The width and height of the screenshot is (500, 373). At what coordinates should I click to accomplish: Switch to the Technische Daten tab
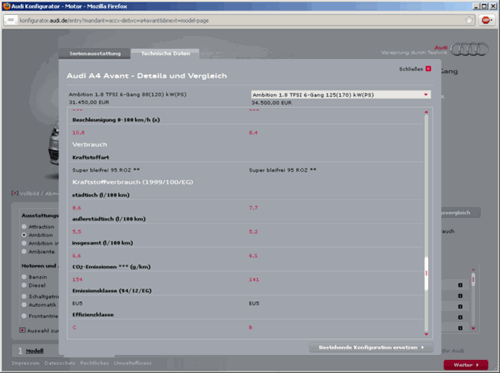pyautogui.click(x=165, y=53)
